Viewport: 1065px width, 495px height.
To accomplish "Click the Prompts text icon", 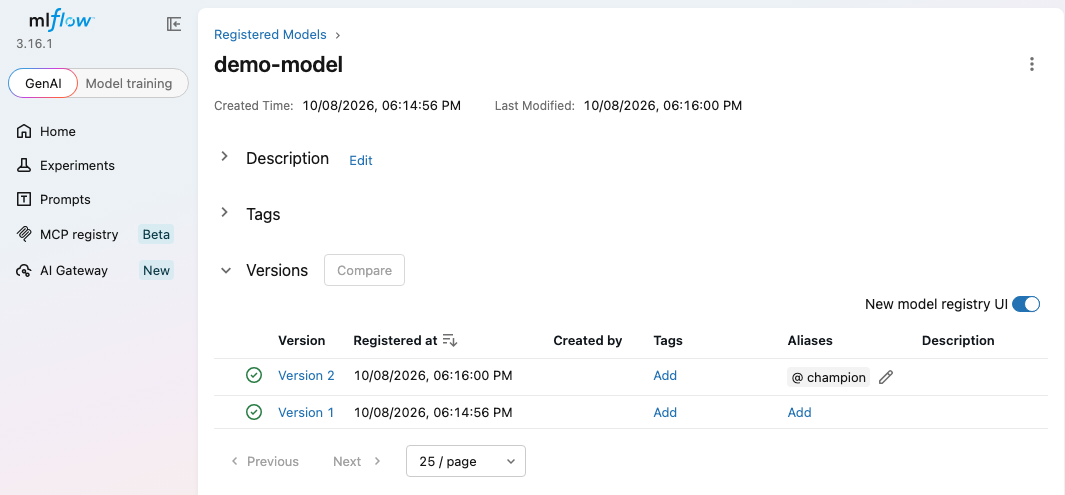I will 24,199.
